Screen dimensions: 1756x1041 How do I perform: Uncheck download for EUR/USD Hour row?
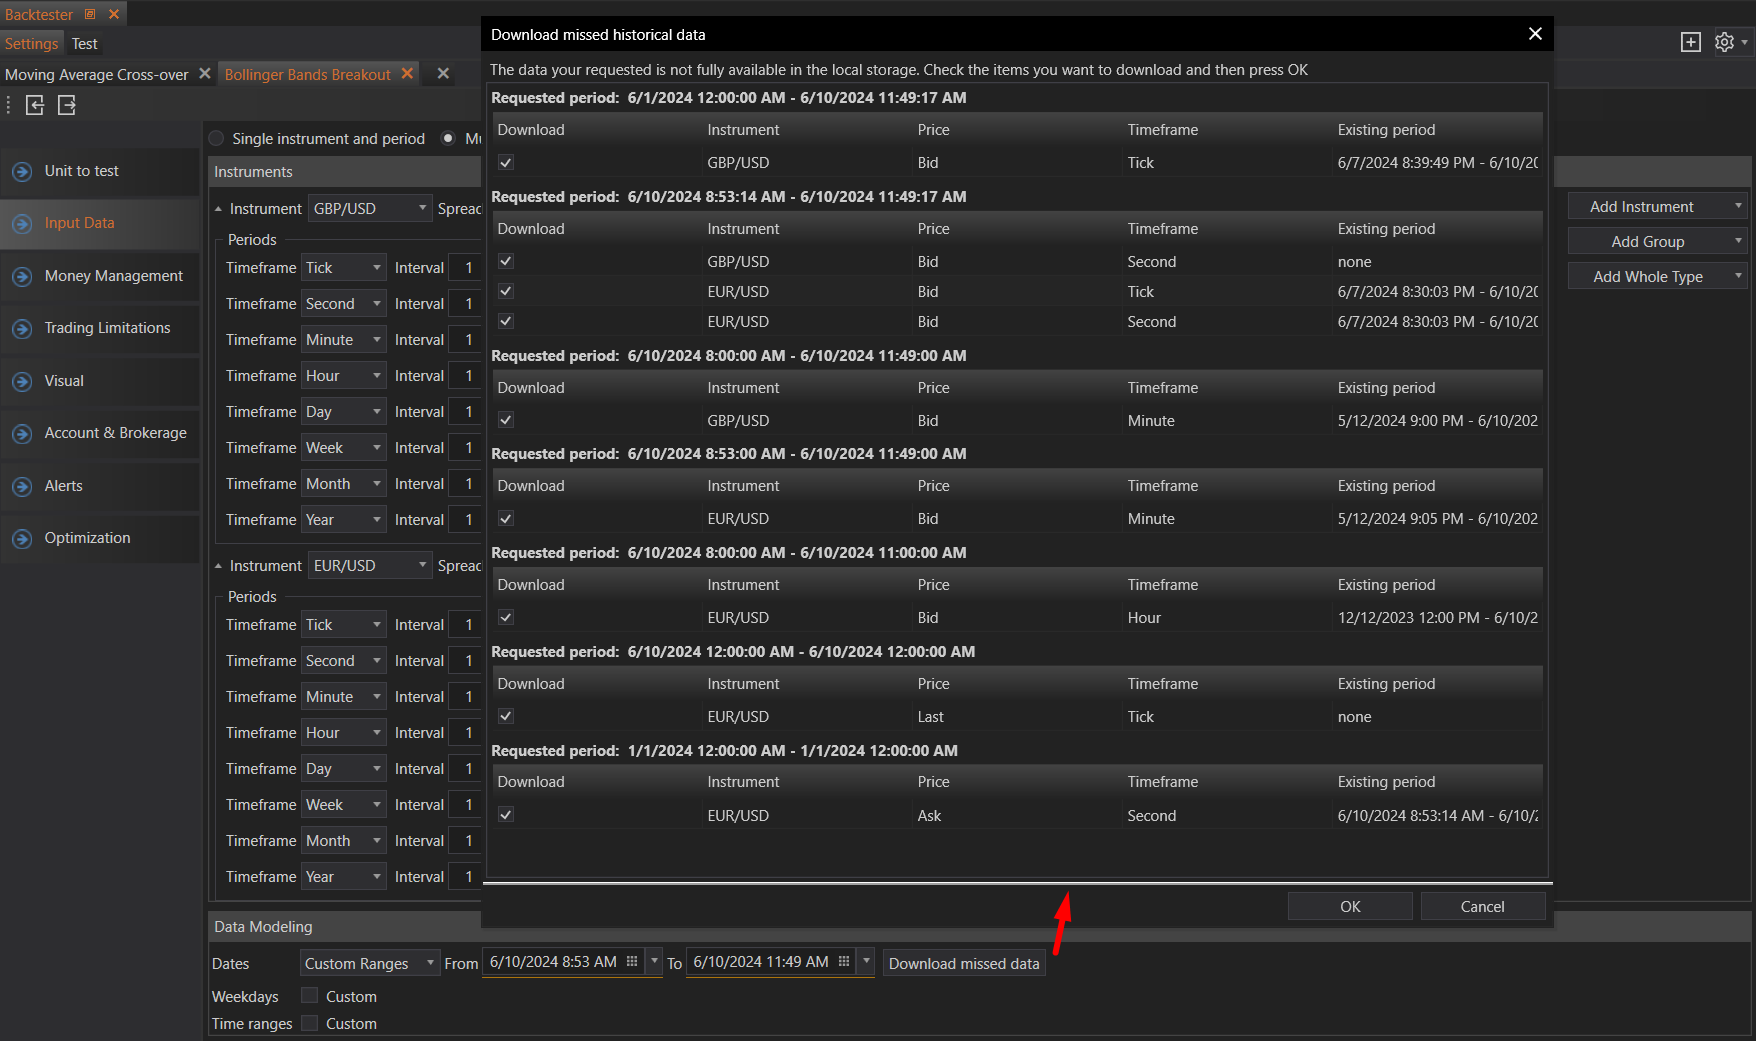pos(506,618)
